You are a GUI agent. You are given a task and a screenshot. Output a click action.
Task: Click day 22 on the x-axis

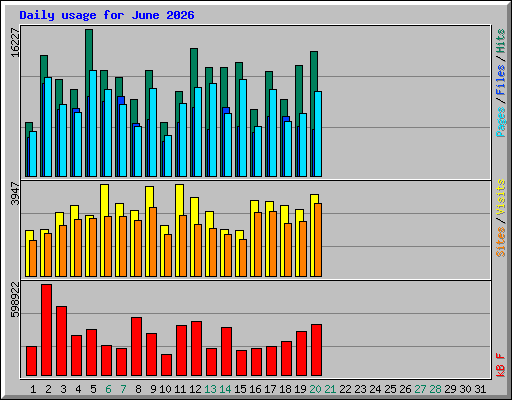tap(345, 389)
